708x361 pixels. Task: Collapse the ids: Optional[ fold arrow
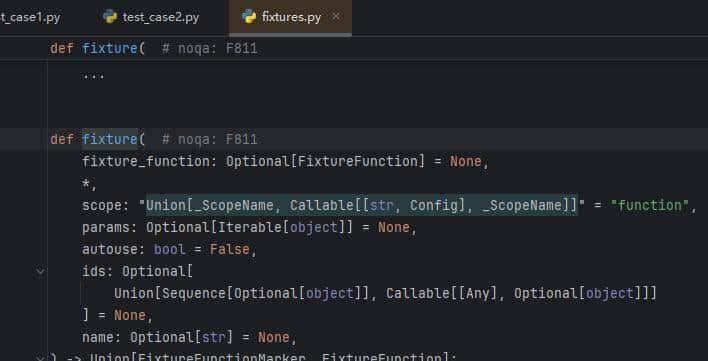[x=41, y=272]
